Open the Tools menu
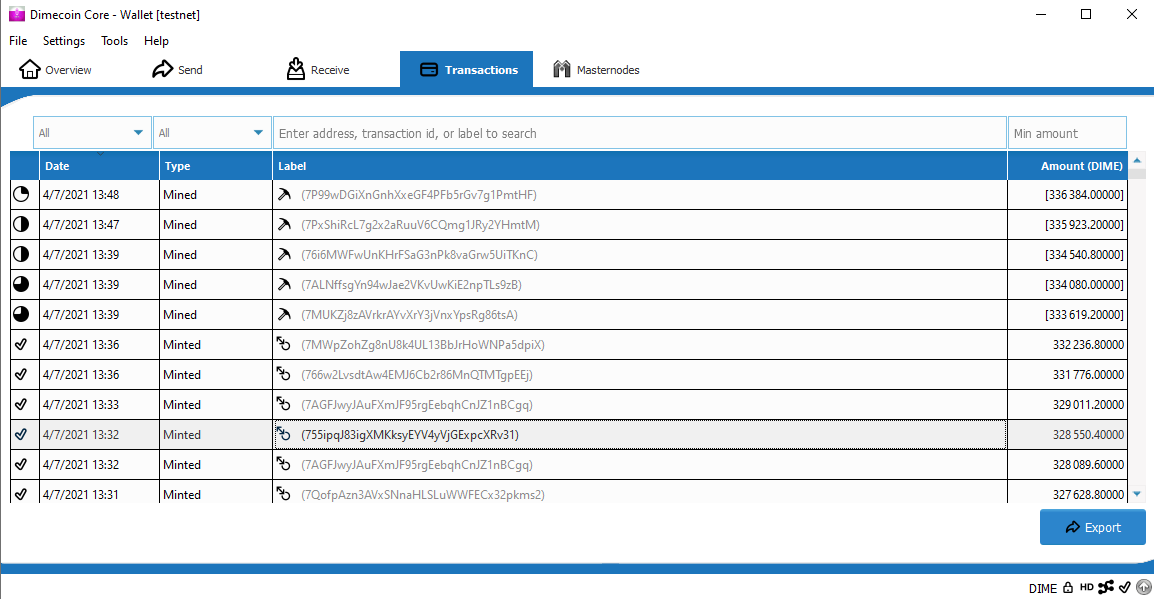This screenshot has height=599, width=1154. click(114, 40)
